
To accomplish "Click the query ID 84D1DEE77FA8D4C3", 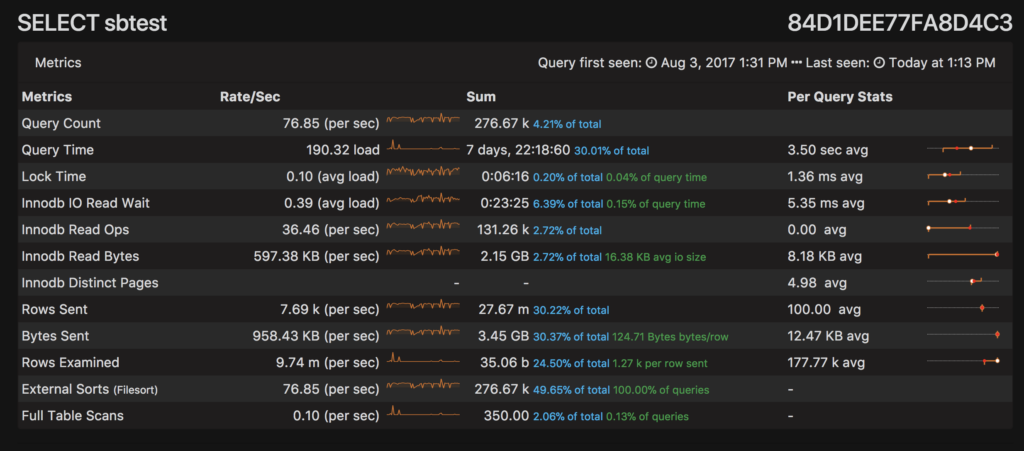I will (900, 23).
